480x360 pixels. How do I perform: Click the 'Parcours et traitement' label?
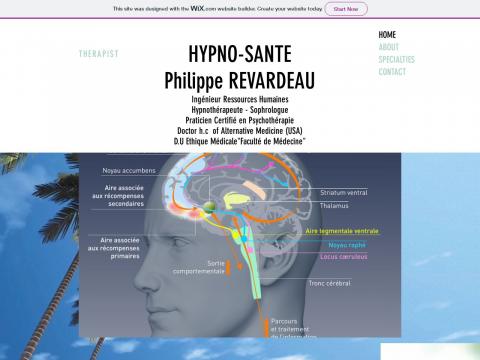[x=290, y=325]
